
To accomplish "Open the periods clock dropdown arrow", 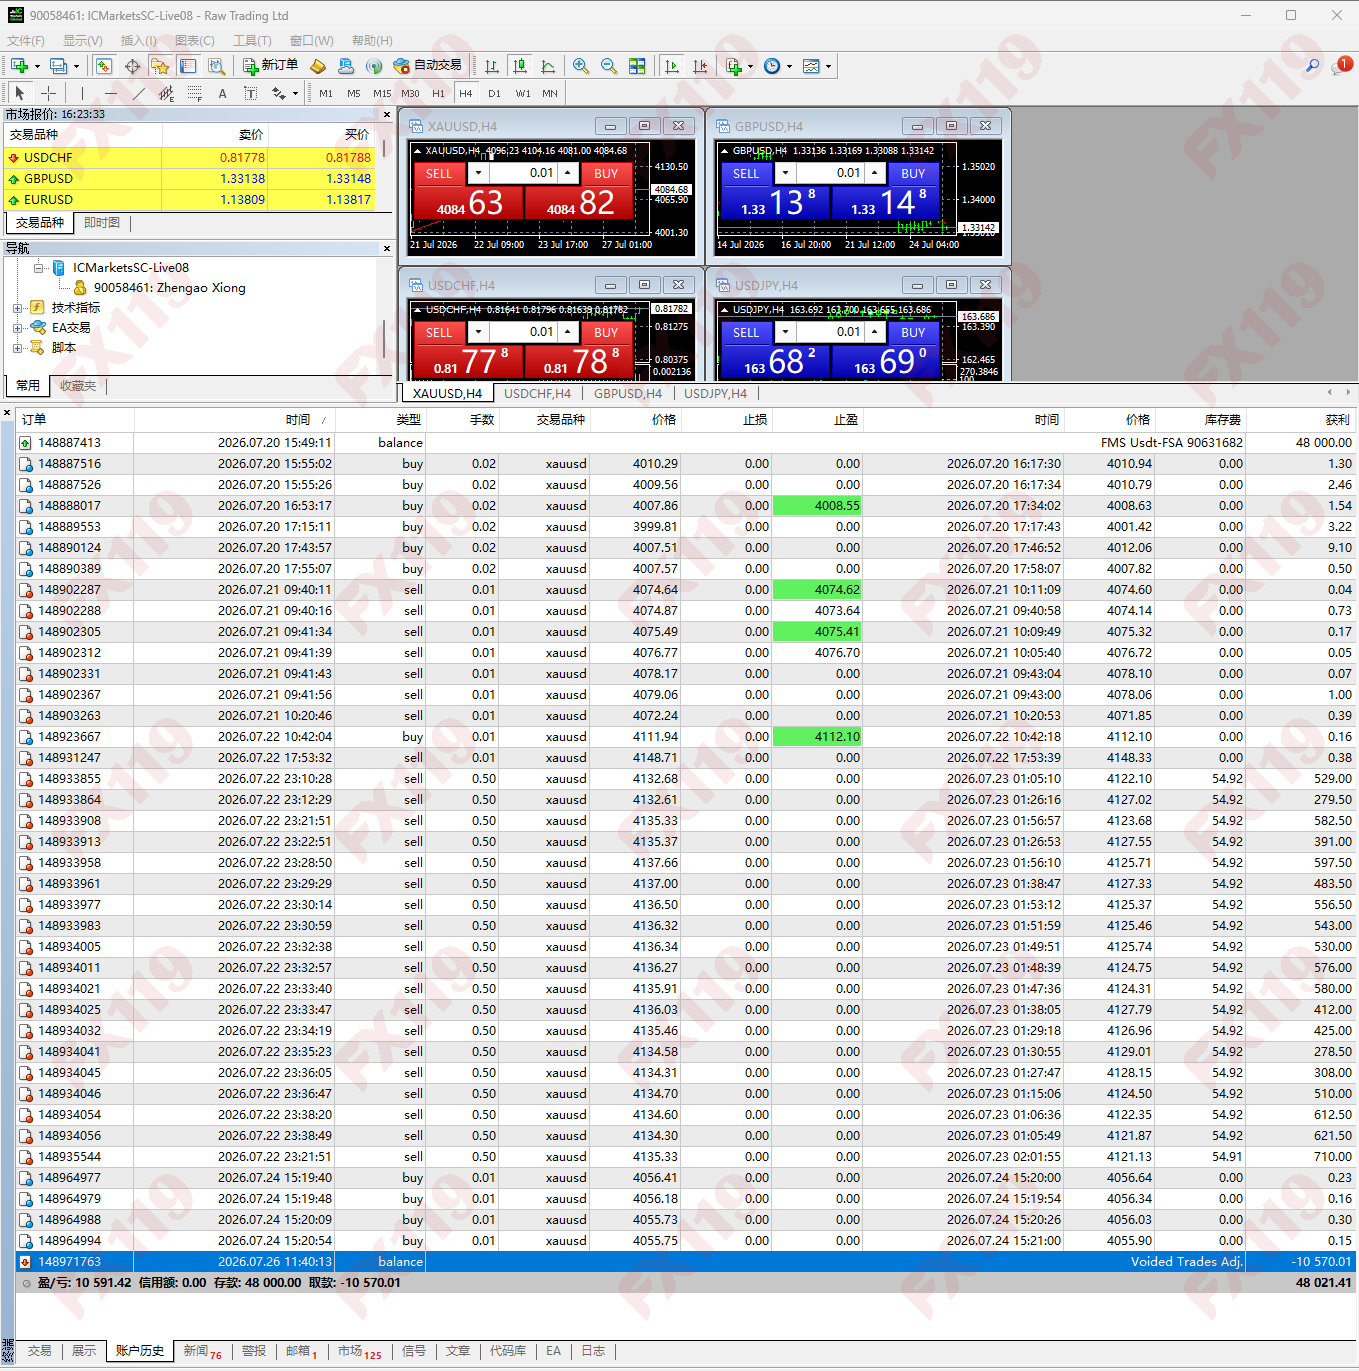I will [789, 67].
